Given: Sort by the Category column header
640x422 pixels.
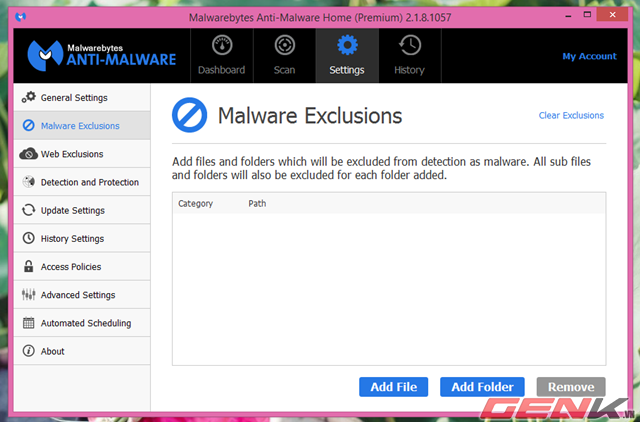Looking at the screenshot, I should pyautogui.click(x=196, y=203).
